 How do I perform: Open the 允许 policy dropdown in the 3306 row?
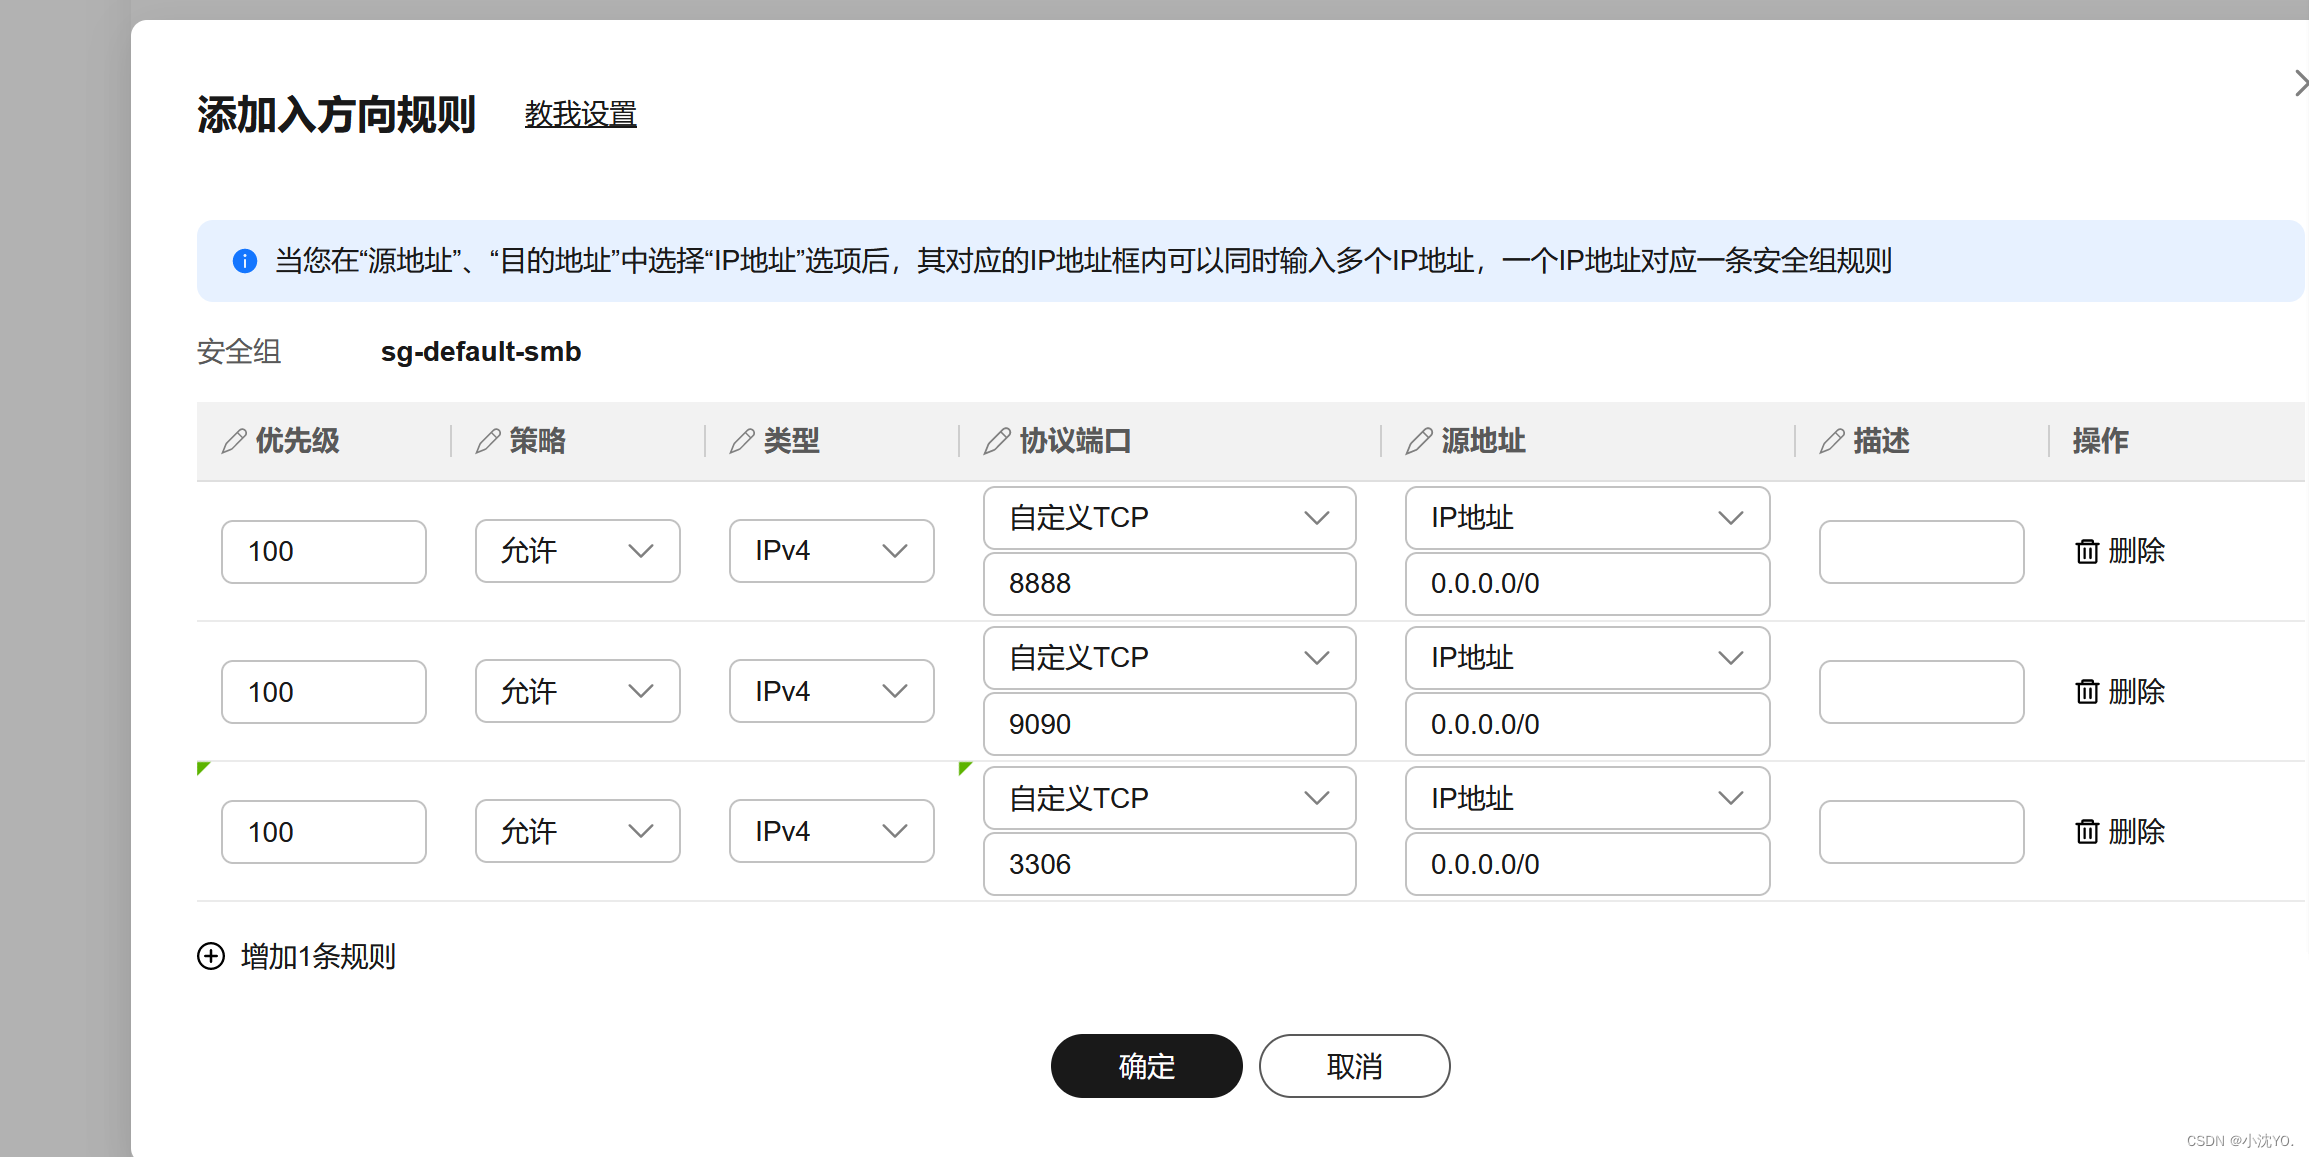(578, 831)
